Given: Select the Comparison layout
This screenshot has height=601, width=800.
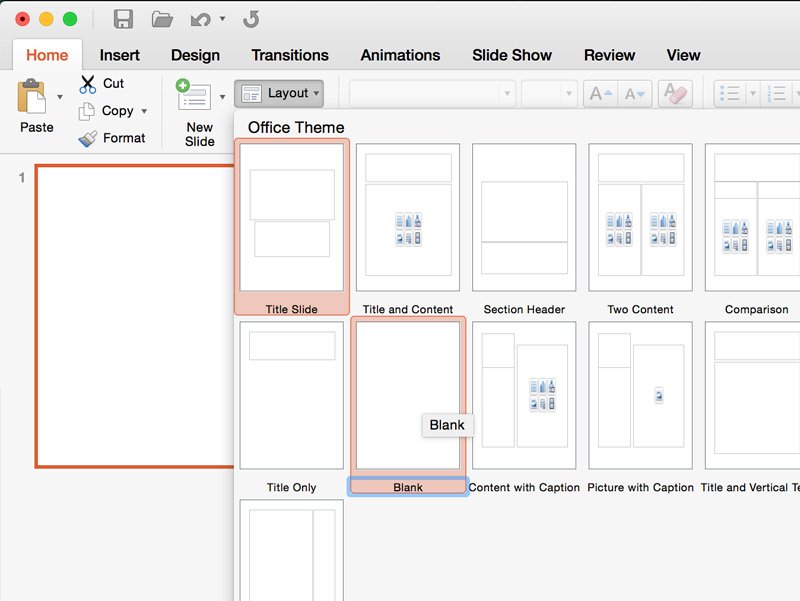Looking at the screenshot, I should [753, 228].
